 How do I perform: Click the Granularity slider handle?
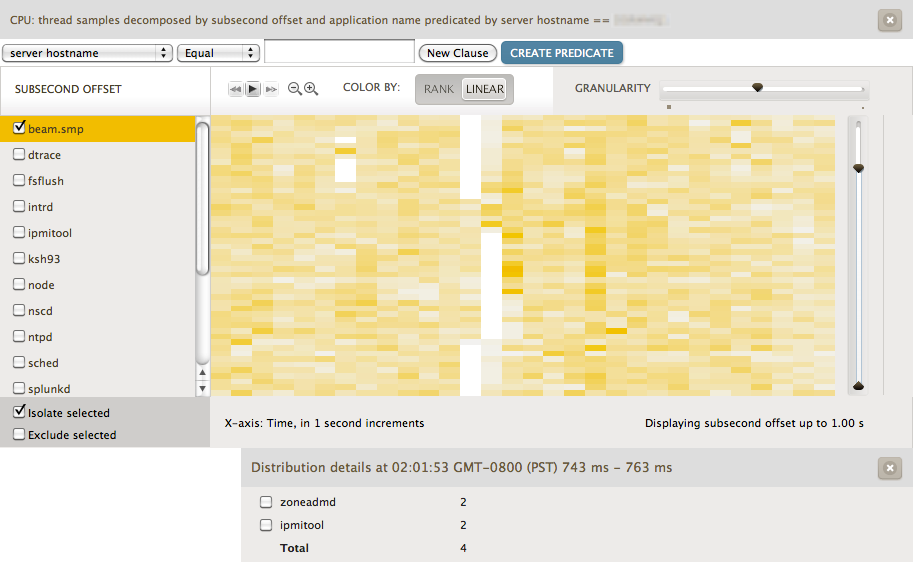click(x=758, y=88)
